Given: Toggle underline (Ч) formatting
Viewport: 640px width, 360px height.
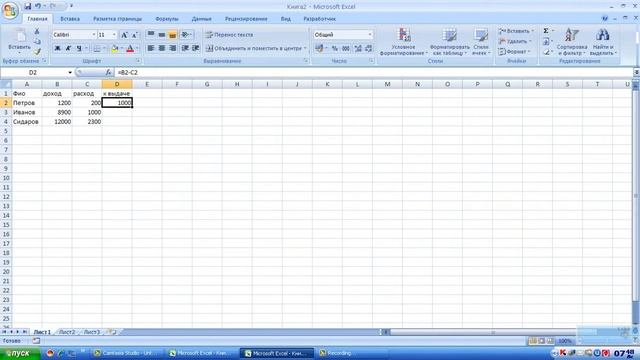Looking at the screenshot, I should (79, 49).
